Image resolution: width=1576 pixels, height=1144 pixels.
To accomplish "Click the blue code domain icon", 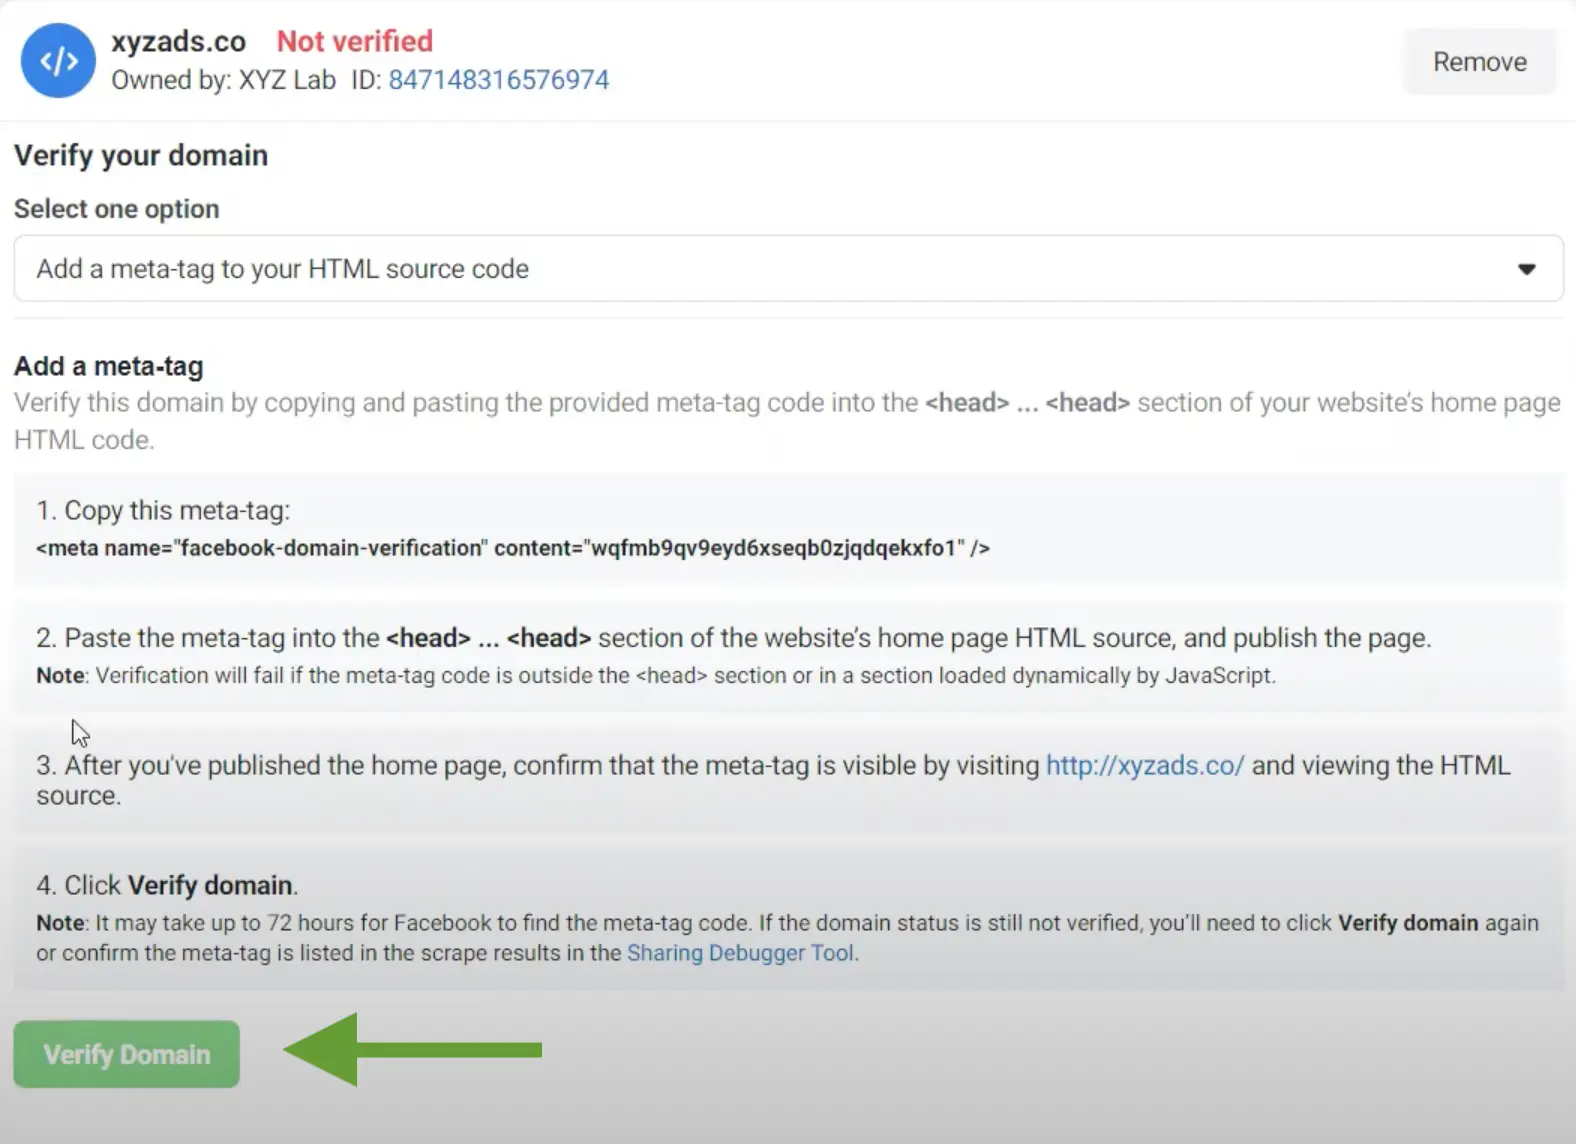I will [x=58, y=61].
